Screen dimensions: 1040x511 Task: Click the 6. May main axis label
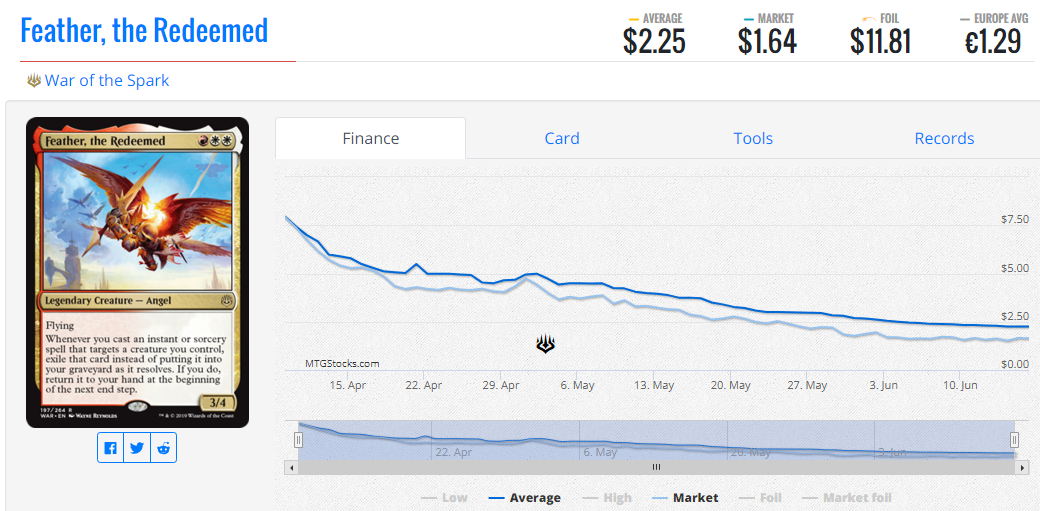pos(577,385)
